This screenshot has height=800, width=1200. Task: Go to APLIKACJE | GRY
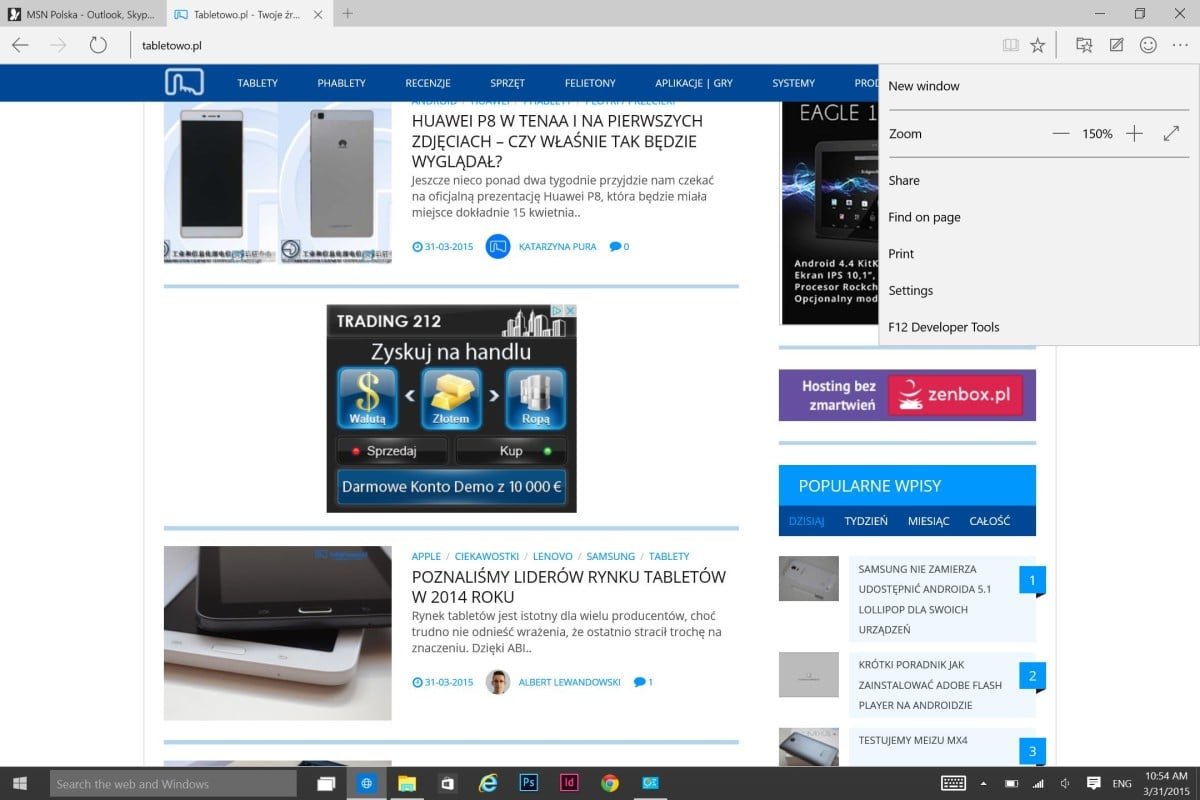click(x=694, y=83)
